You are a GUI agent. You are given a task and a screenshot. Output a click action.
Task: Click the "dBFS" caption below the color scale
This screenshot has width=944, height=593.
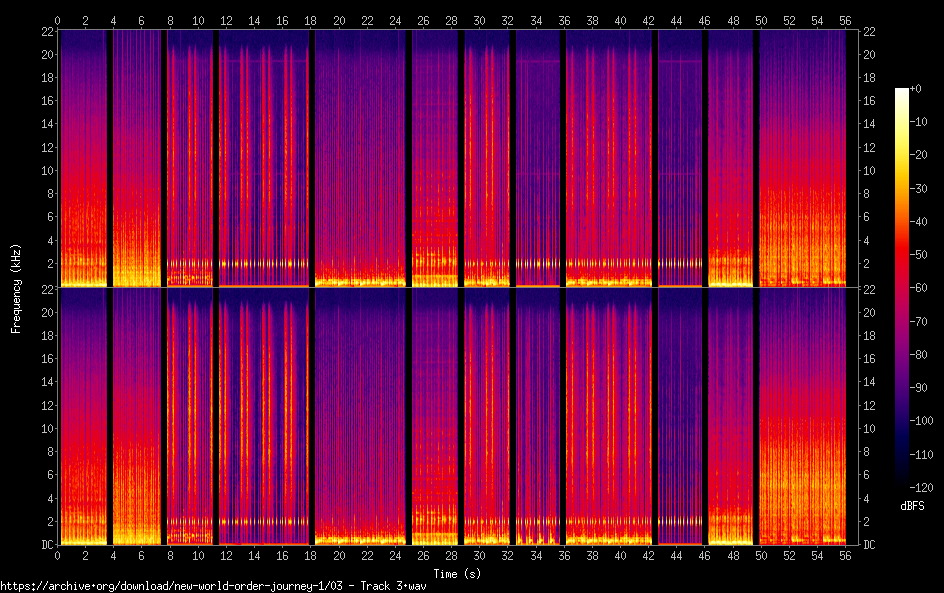point(911,506)
